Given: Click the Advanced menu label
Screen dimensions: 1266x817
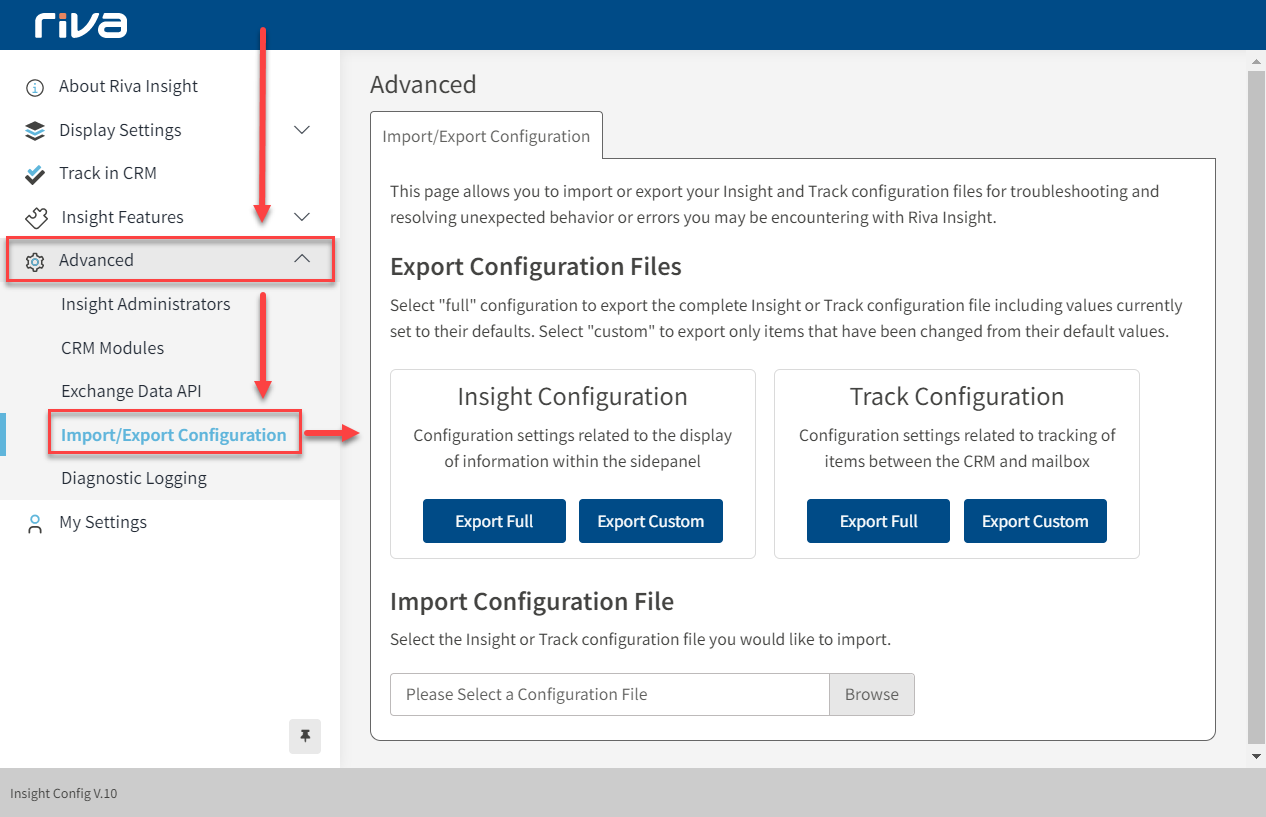Looking at the screenshot, I should point(96,260).
